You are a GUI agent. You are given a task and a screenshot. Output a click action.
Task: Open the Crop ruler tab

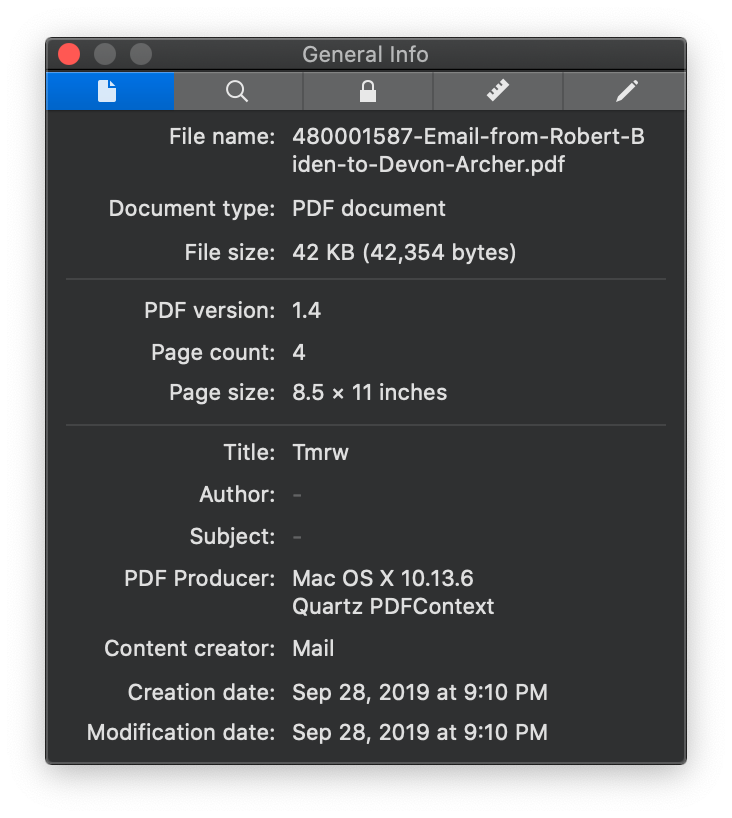(498, 91)
